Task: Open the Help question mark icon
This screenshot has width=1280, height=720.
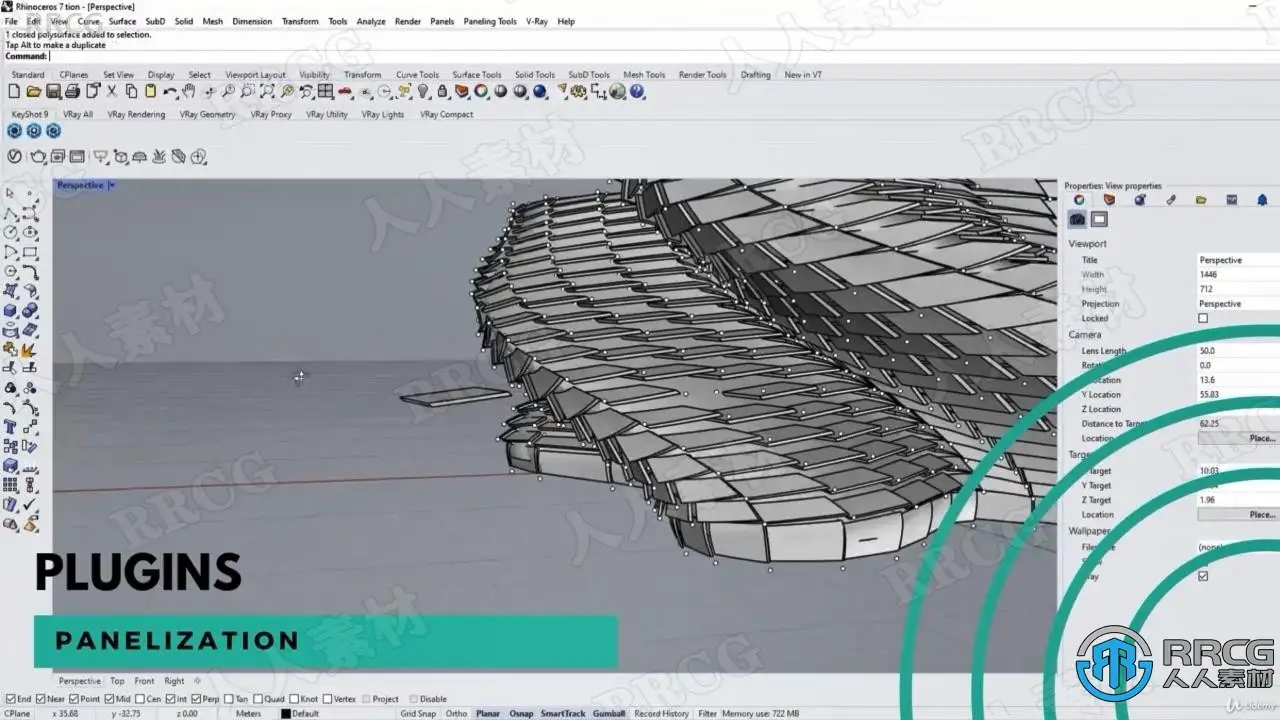Action: [x=637, y=92]
